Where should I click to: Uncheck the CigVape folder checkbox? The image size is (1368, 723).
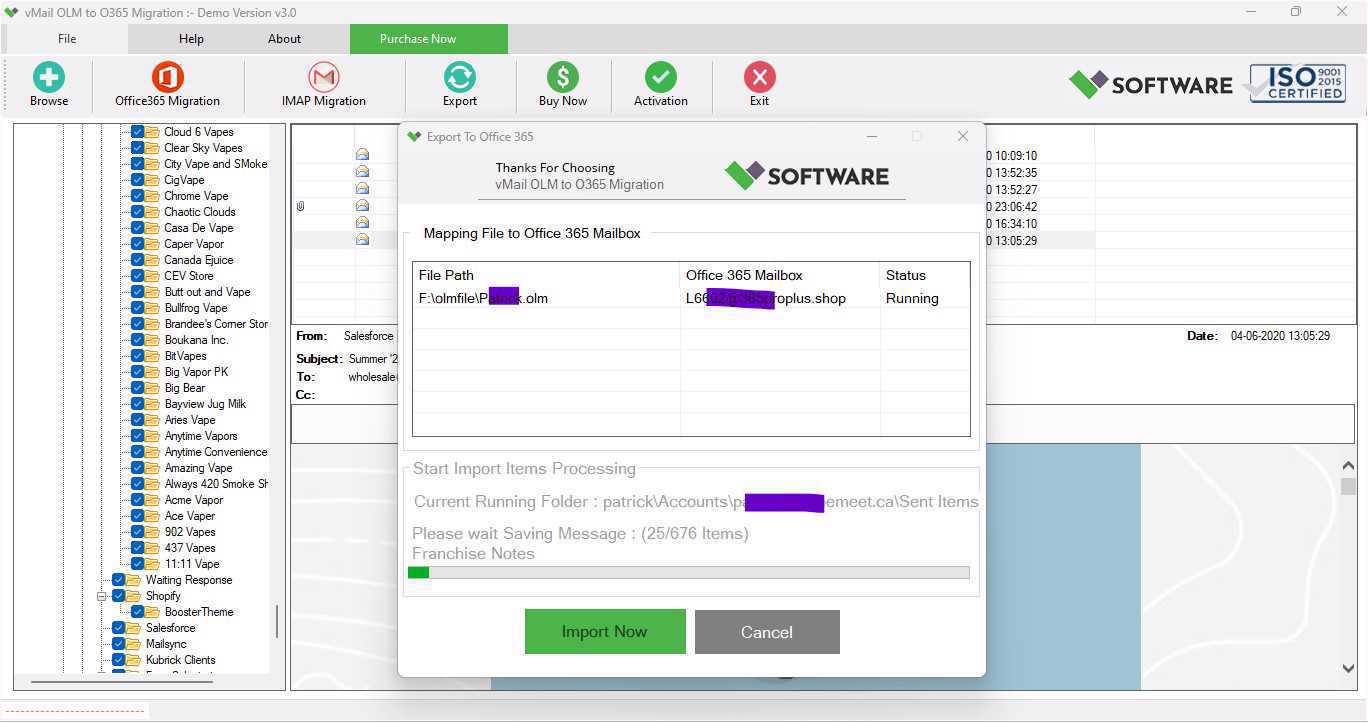click(x=138, y=180)
